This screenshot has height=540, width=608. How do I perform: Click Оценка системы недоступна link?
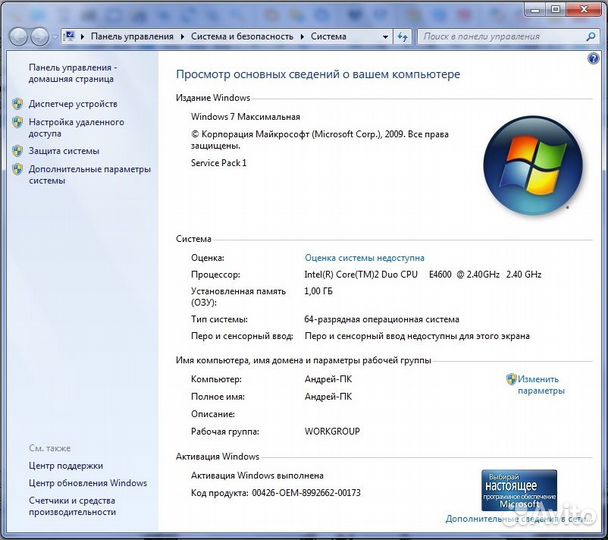click(364, 258)
